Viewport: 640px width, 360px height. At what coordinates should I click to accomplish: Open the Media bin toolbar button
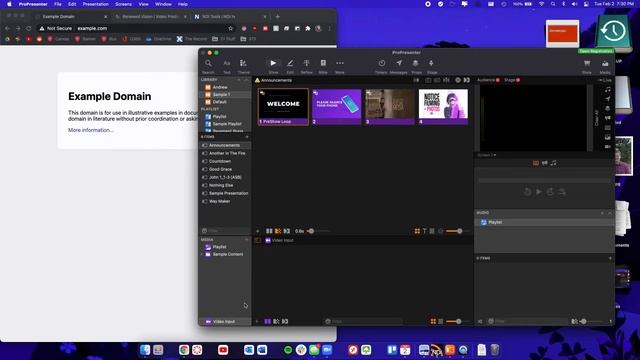coord(605,66)
